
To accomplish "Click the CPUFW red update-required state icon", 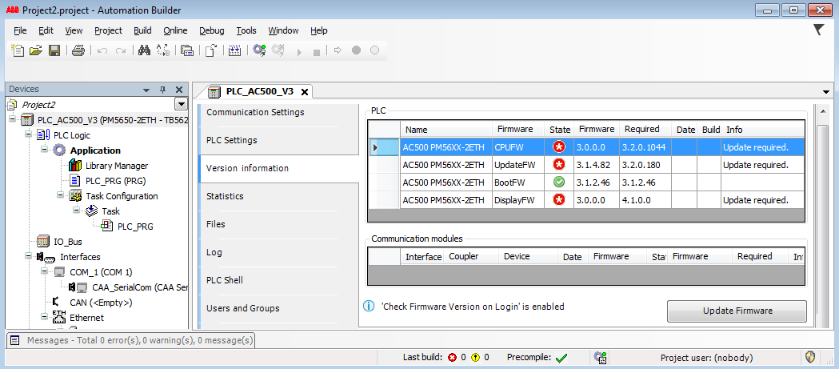I will pos(559,147).
